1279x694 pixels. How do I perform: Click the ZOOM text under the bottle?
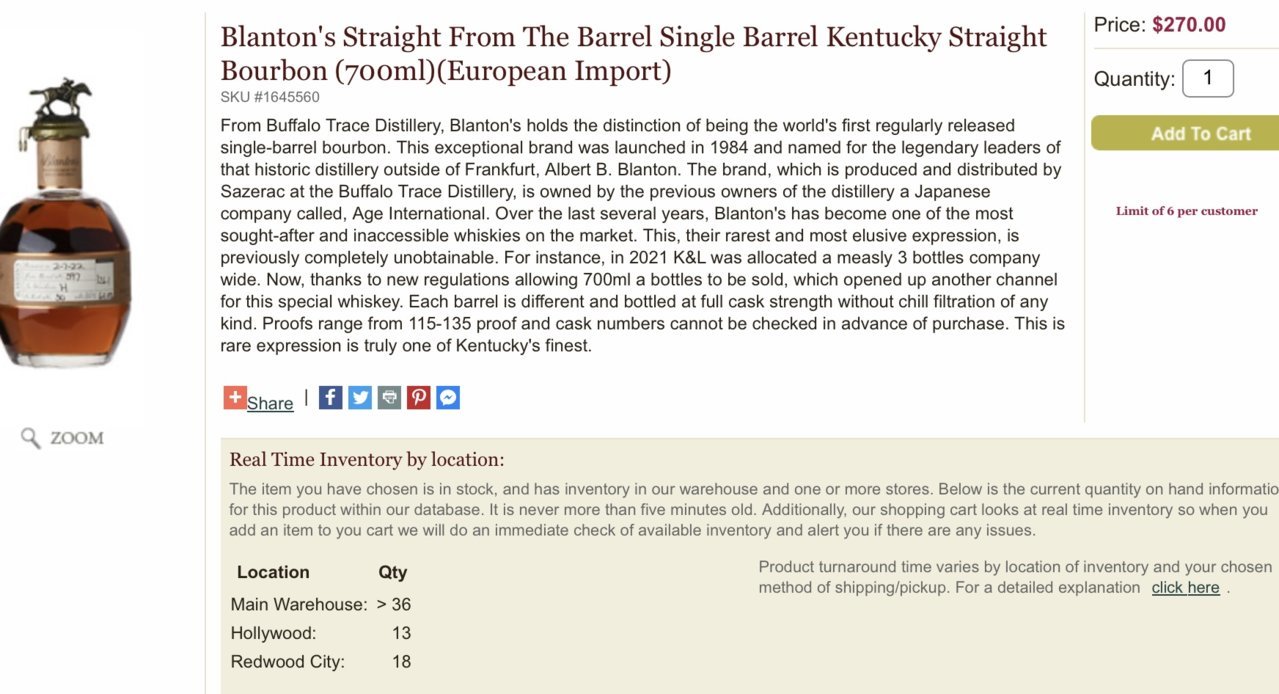click(x=77, y=438)
